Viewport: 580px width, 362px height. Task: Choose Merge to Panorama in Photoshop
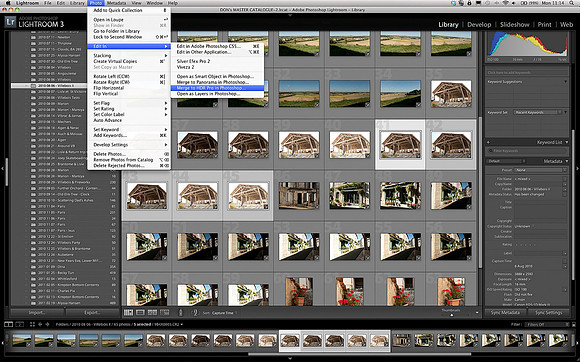click(x=218, y=82)
